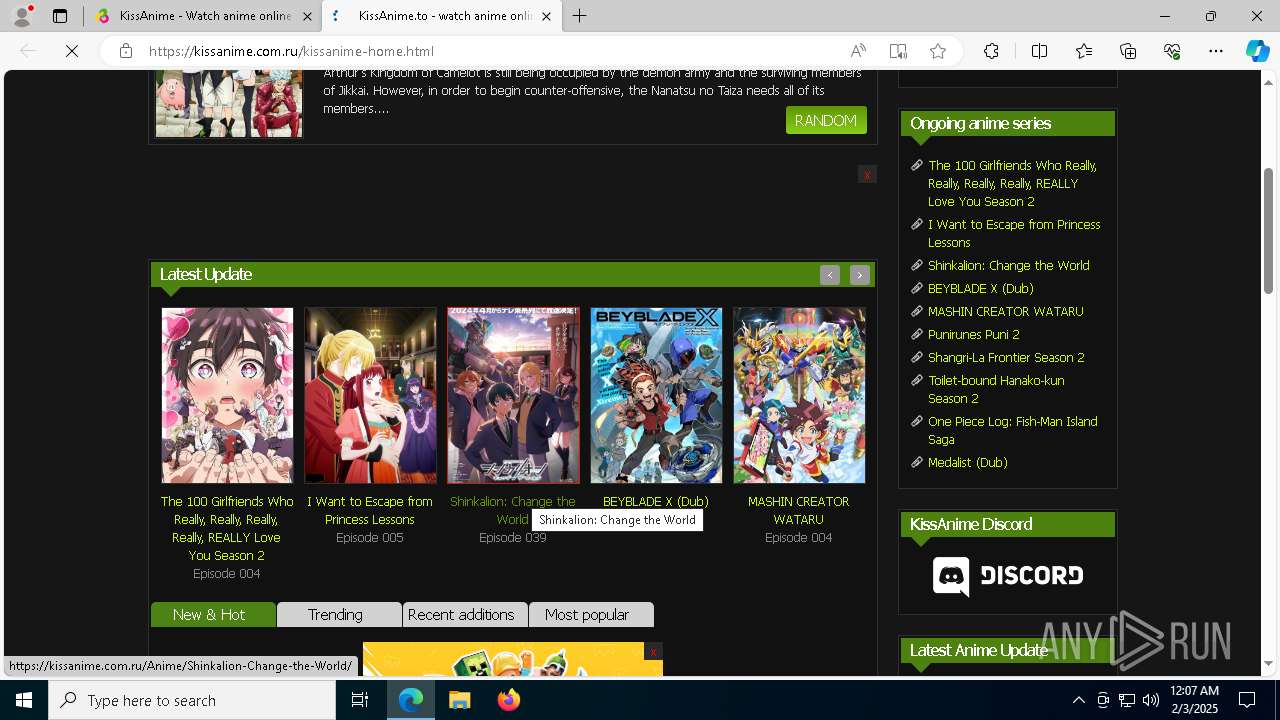Open Windows Start menu

coord(24,700)
